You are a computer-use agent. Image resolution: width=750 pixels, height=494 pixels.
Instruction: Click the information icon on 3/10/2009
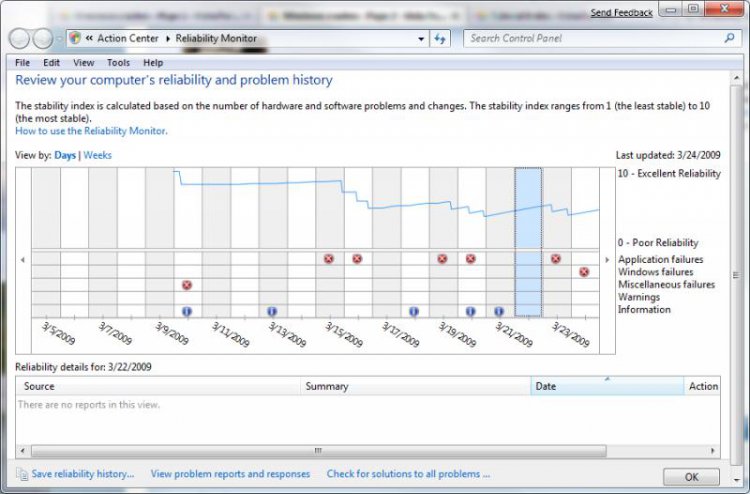coord(187,311)
